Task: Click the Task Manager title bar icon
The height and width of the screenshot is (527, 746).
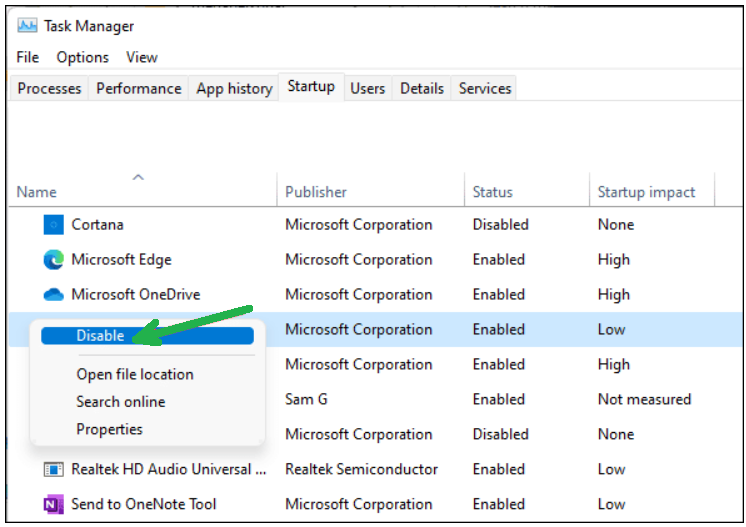Action: click(27, 25)
